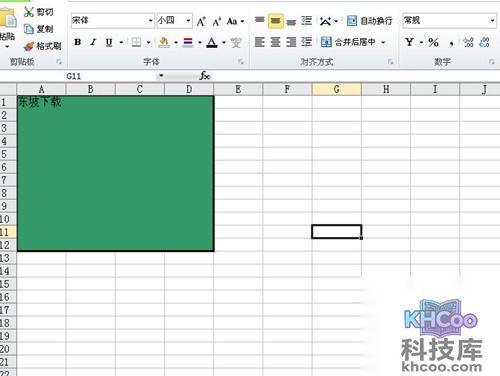The height and width of the screenshot is (376, 500).
Task: Open the Clipboard (剪贴板) dialog launcher
Action: tap(59, 62)
